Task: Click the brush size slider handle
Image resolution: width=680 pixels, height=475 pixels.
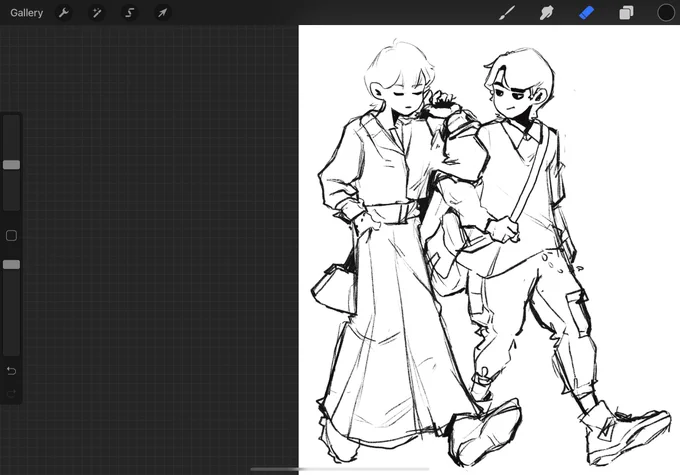Action: pyautogui.click(x=11, y=164)
